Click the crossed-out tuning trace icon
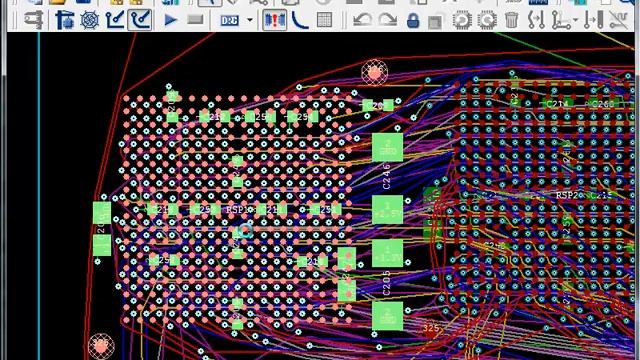Screen dimensions: 640x360 pyautogui.click(x=619, y=20)
